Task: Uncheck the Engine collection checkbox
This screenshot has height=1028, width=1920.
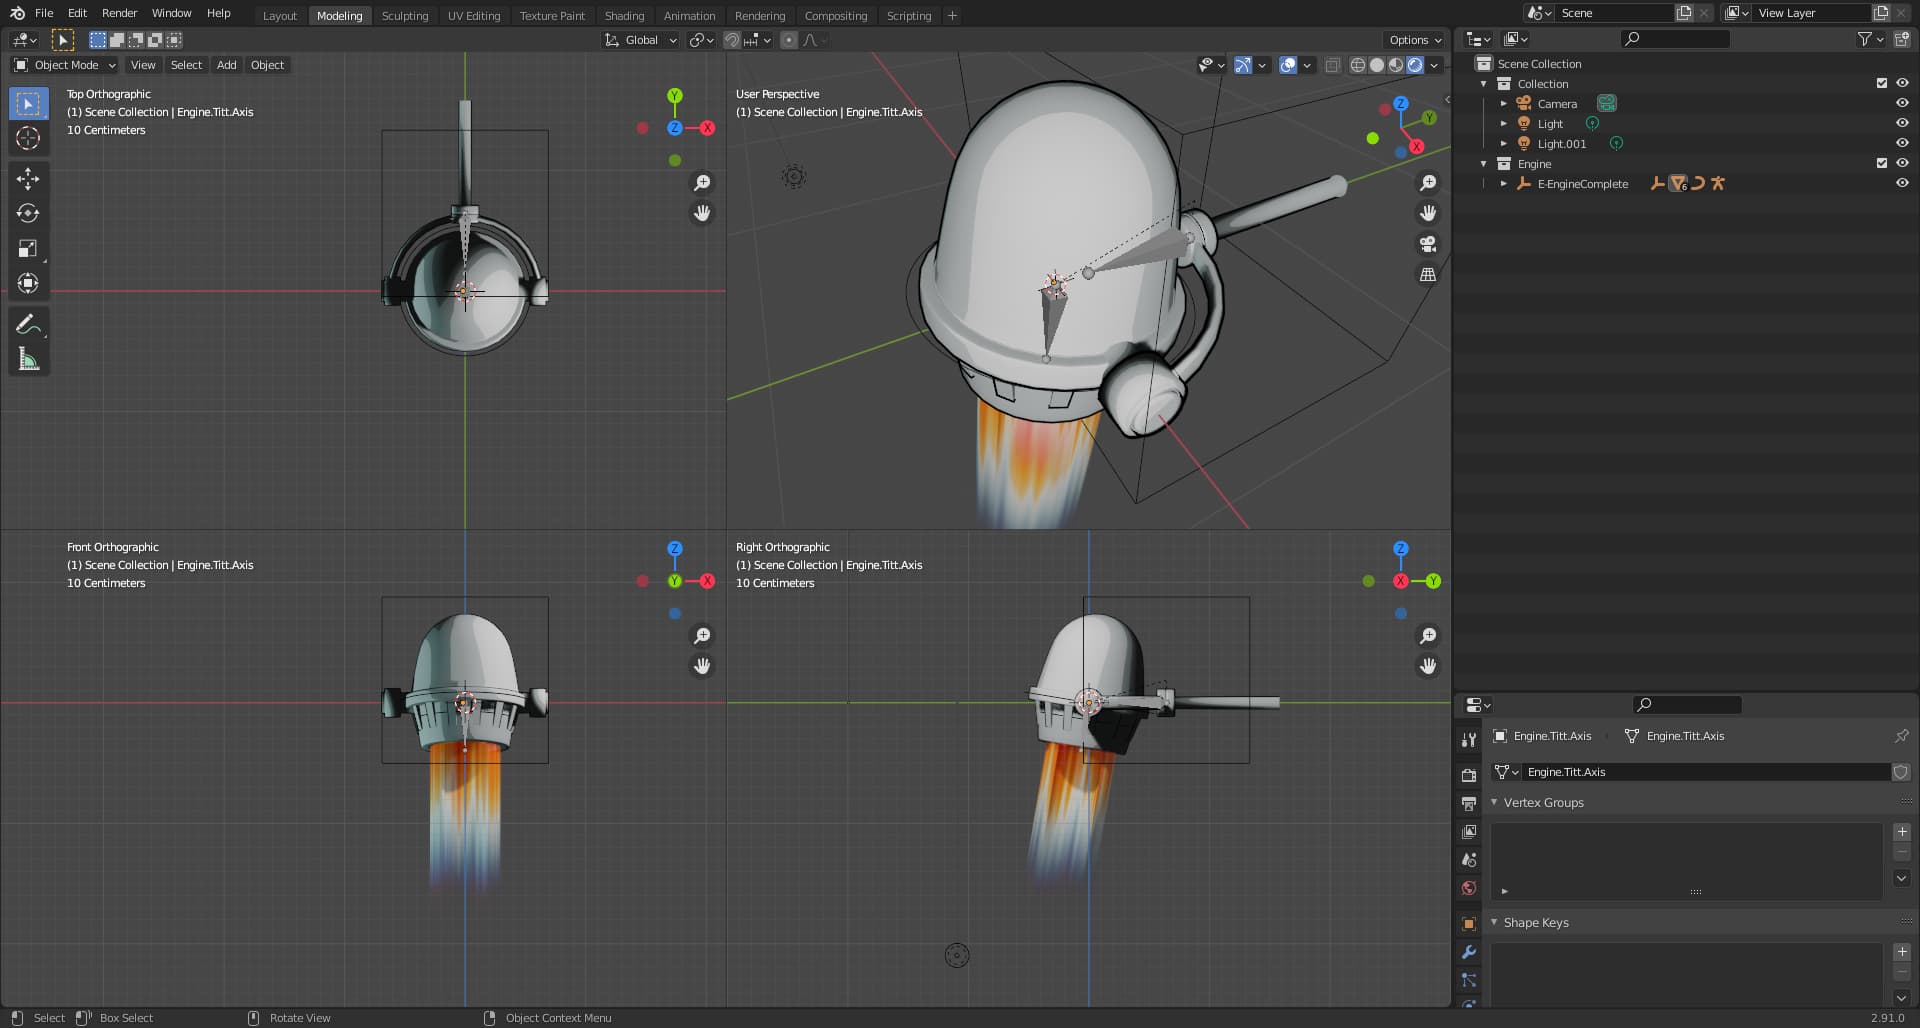Action: (1882, 163)
